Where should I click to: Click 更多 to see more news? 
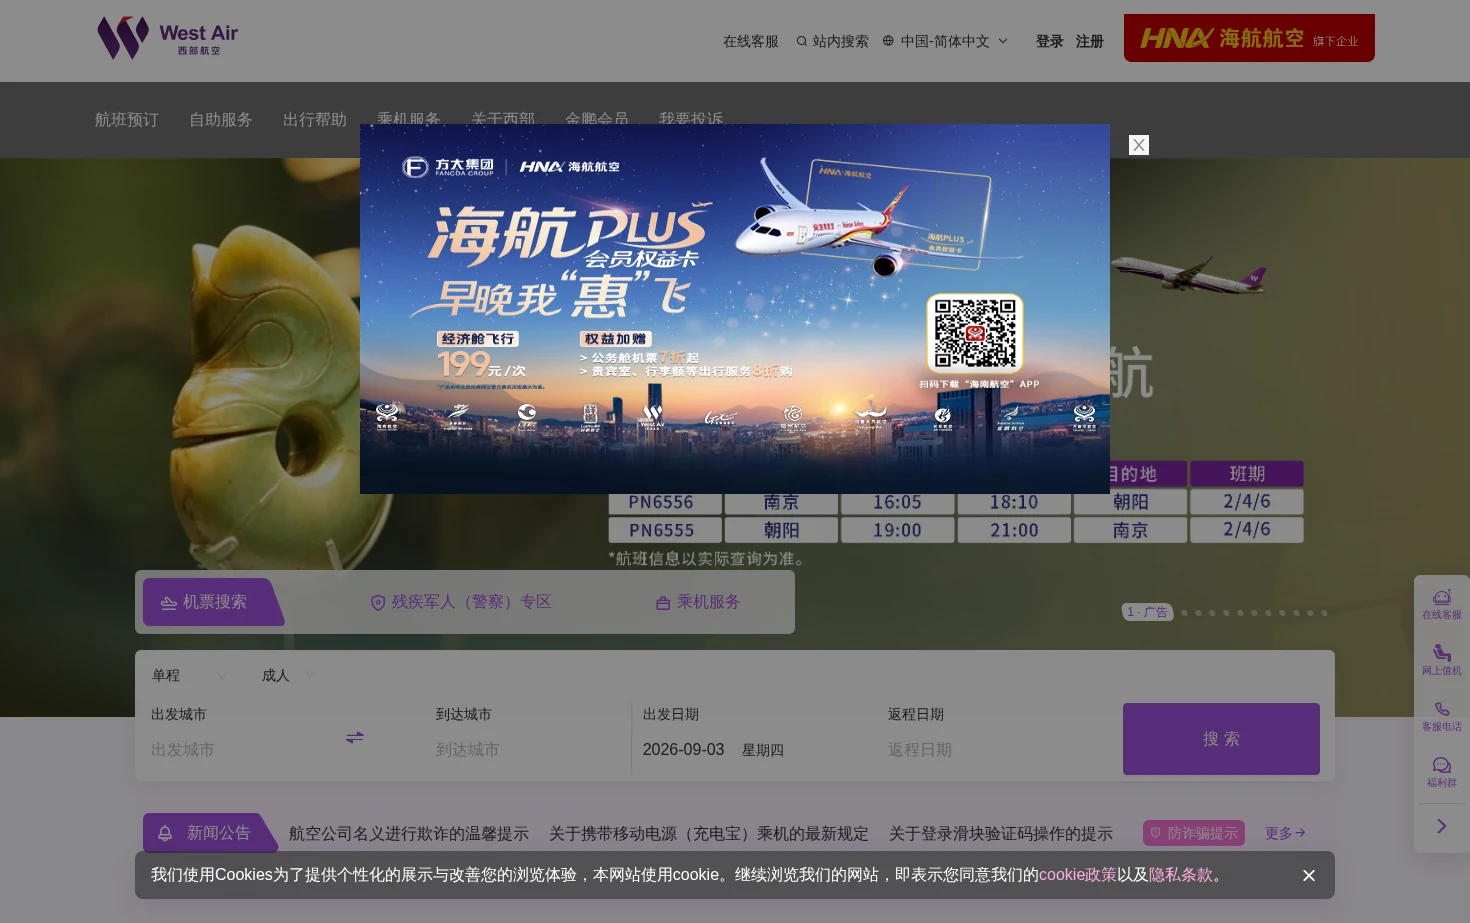click(x=1285, y=833)
